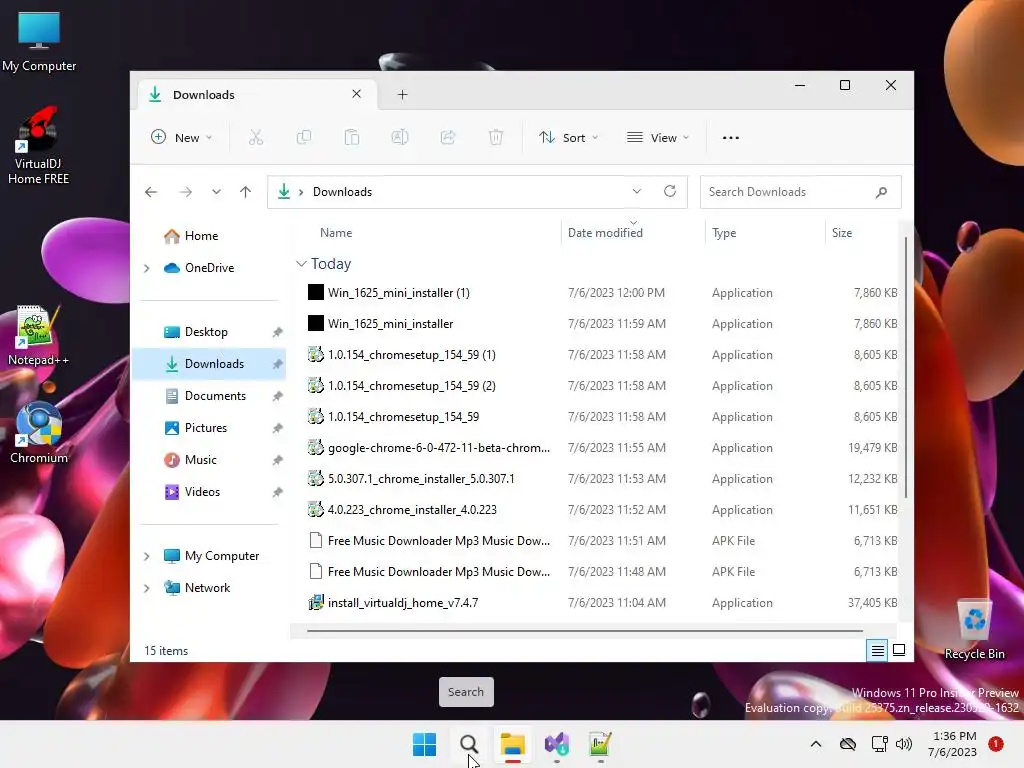Sort by Type column header
The height and width of the screenshot is (768, 1024).
pos(724,233)
